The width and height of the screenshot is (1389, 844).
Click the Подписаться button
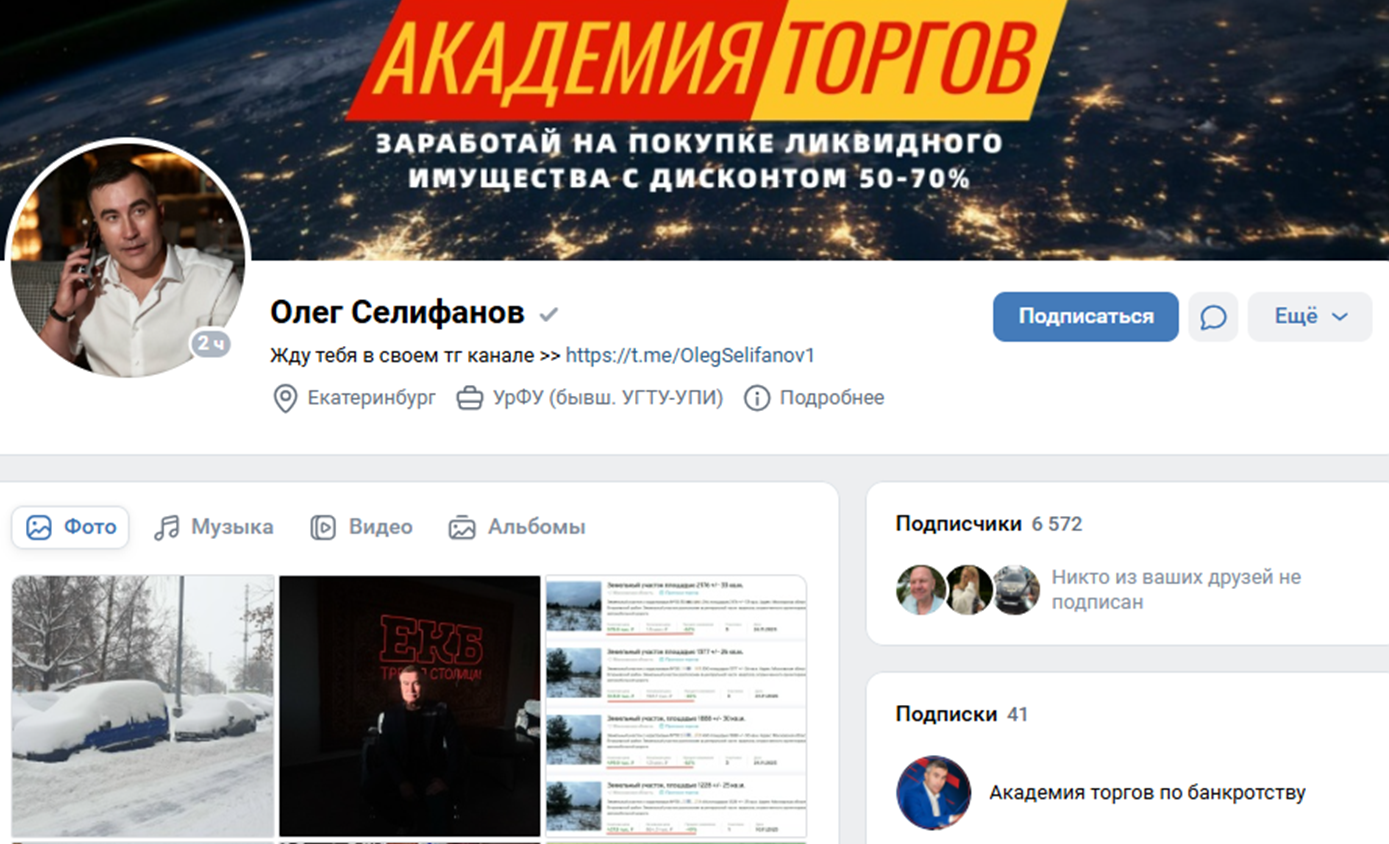tap(1085, 317)
